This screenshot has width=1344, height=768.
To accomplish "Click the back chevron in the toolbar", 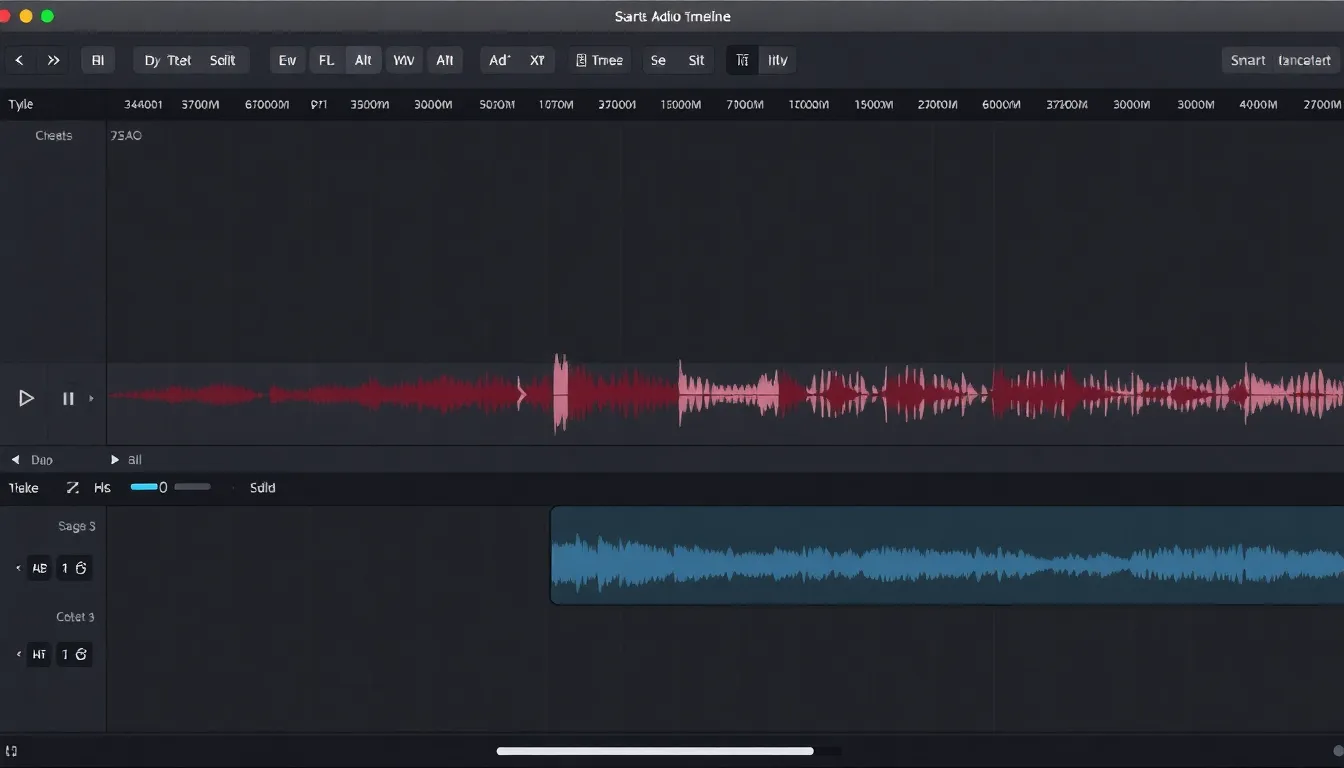I will (x=19, y=60).
